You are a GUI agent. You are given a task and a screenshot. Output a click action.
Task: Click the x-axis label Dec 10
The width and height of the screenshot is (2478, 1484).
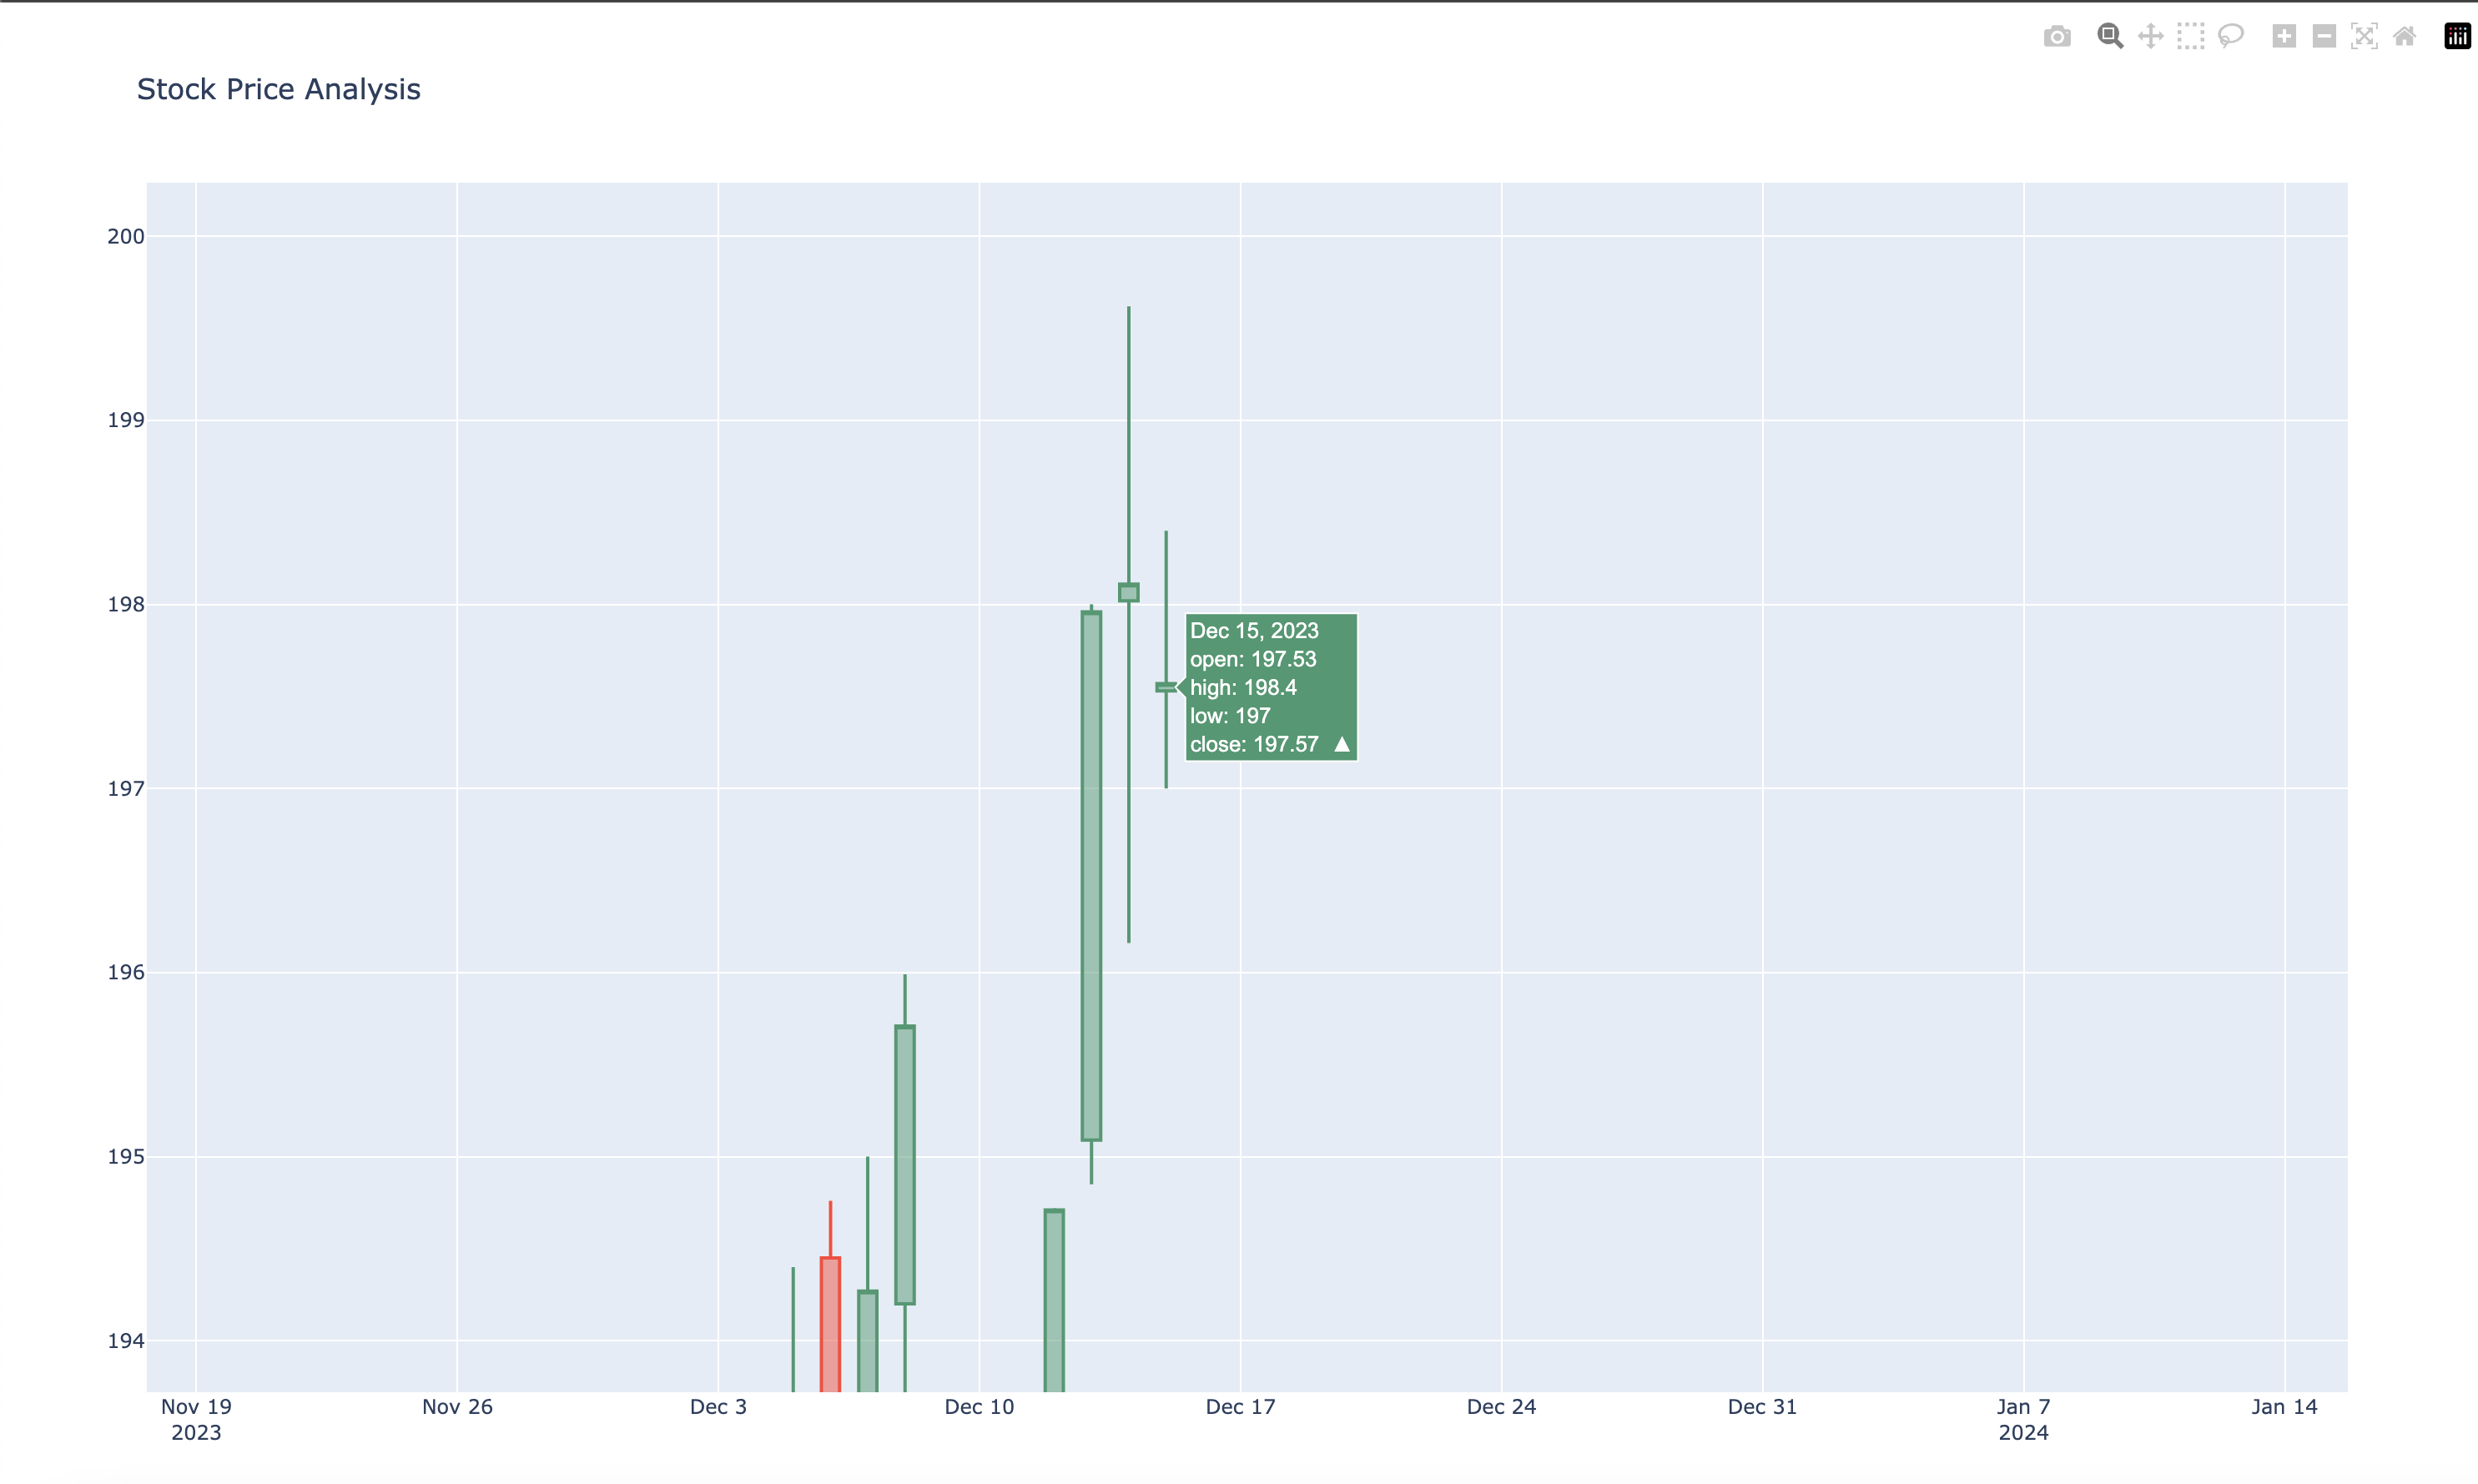[979, 1407]
